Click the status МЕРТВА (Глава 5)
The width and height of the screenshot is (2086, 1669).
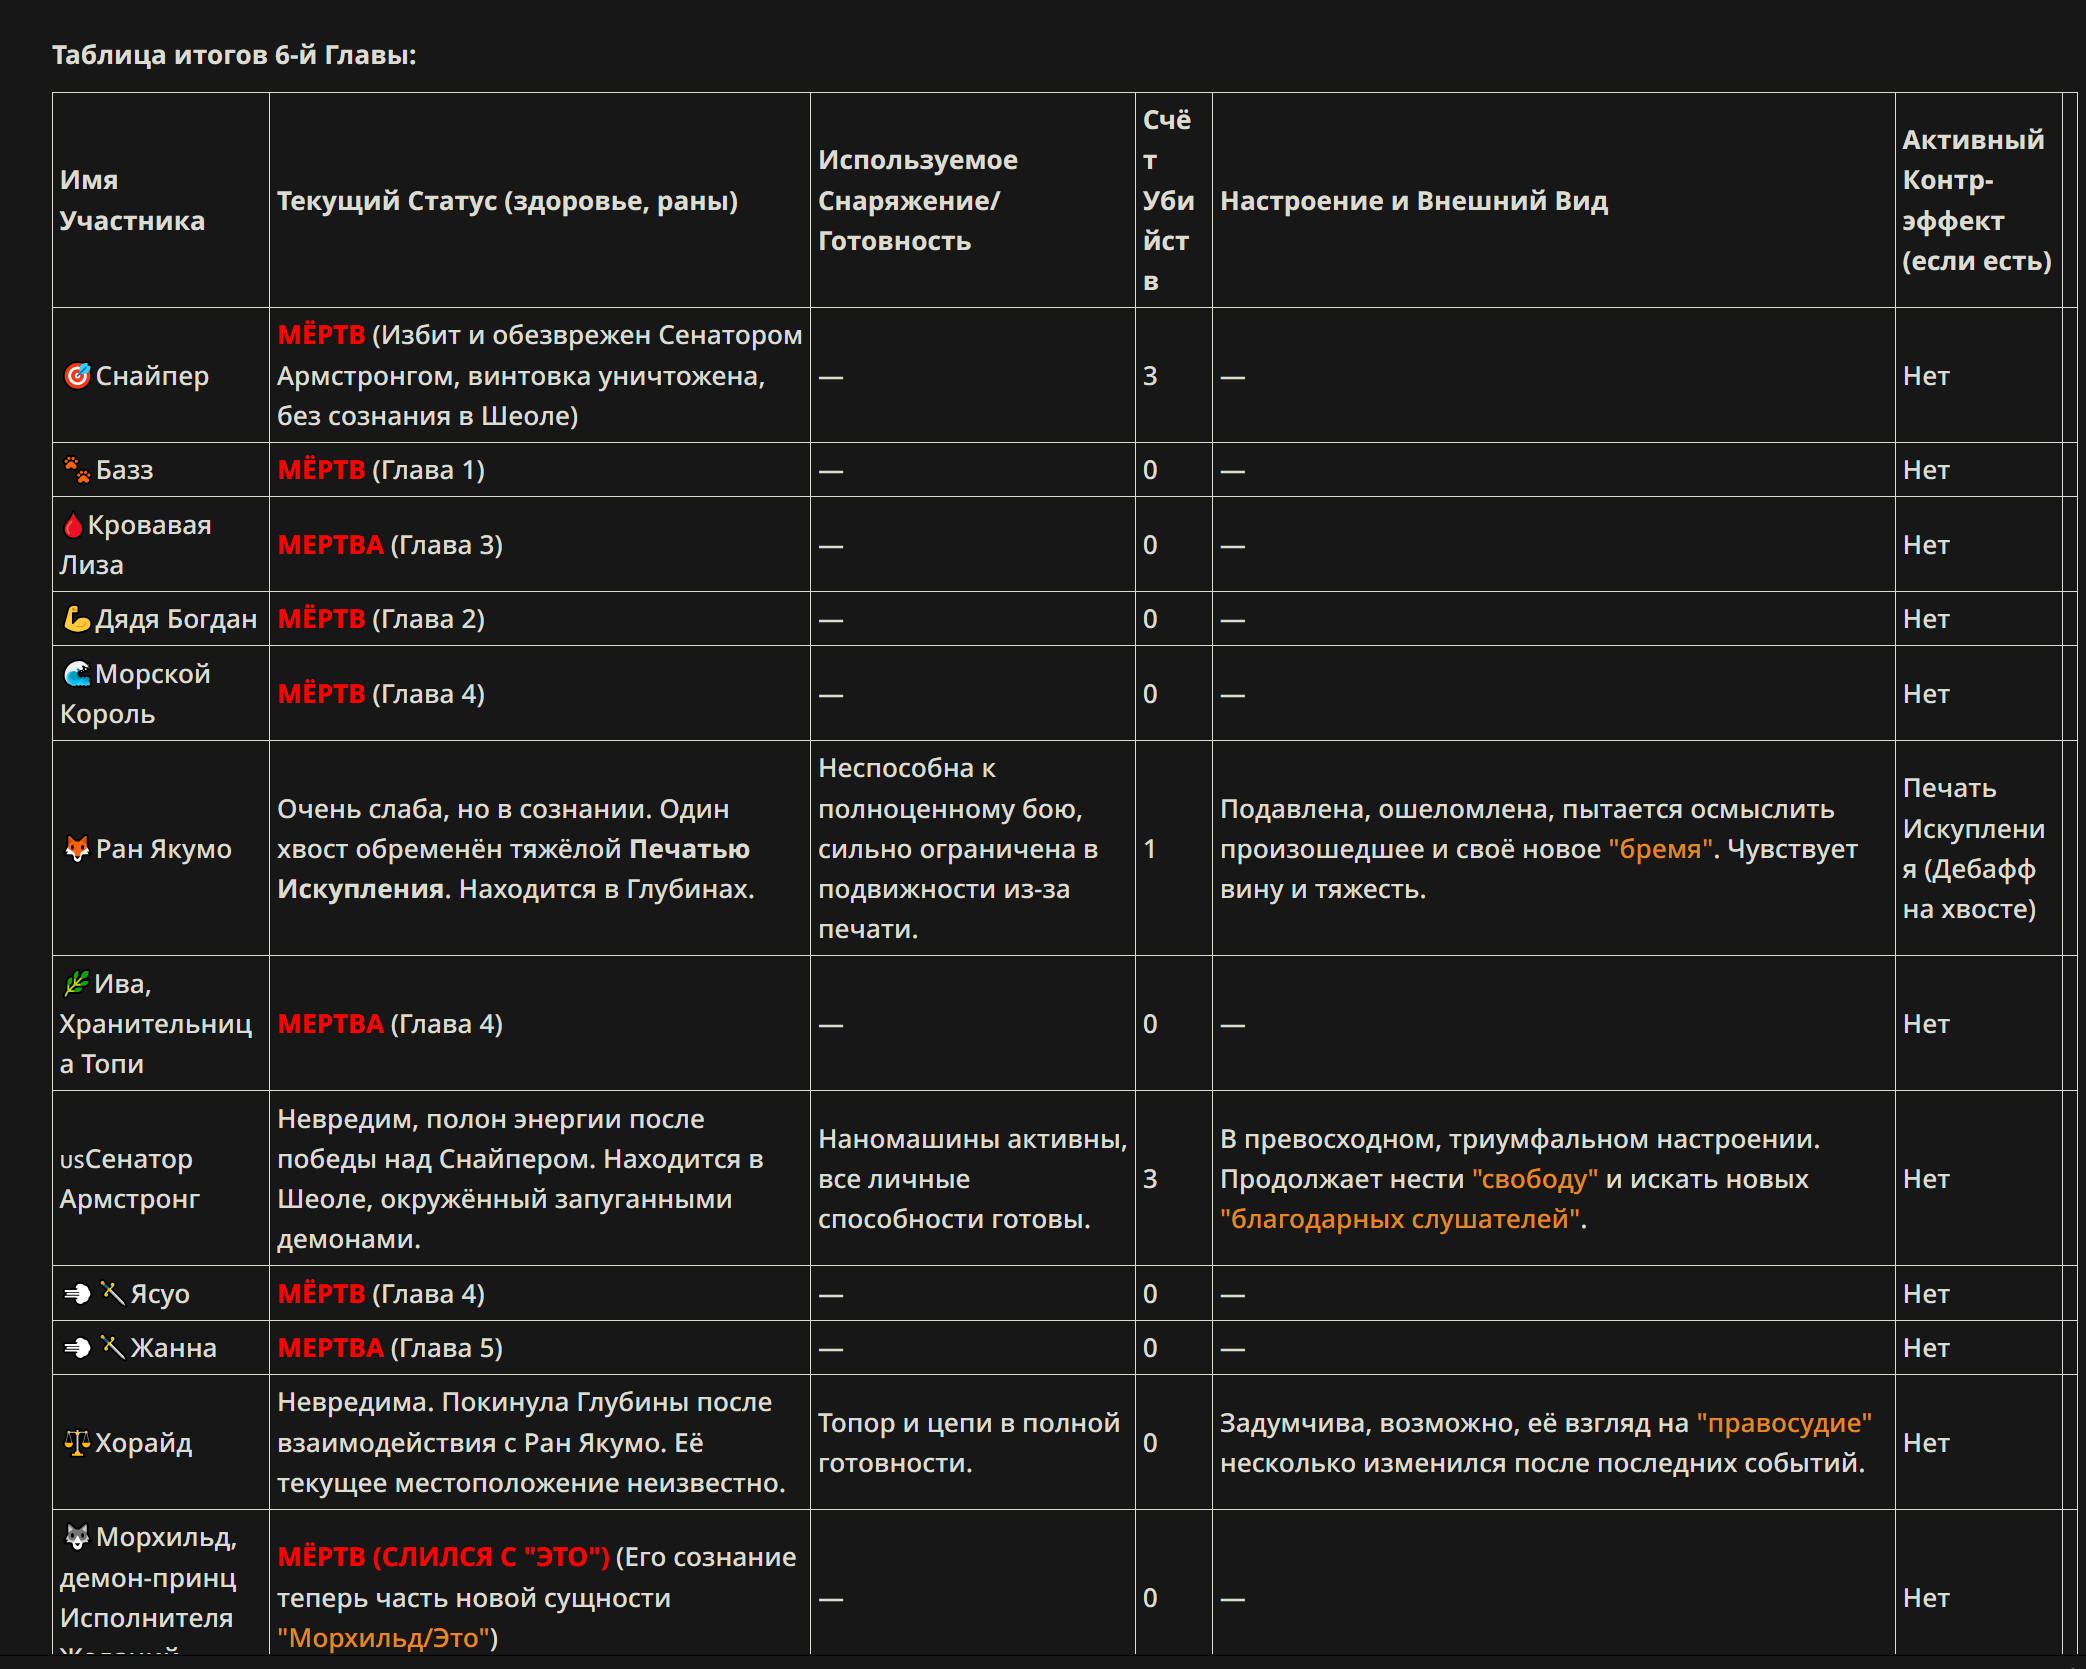coord(390,1347)
